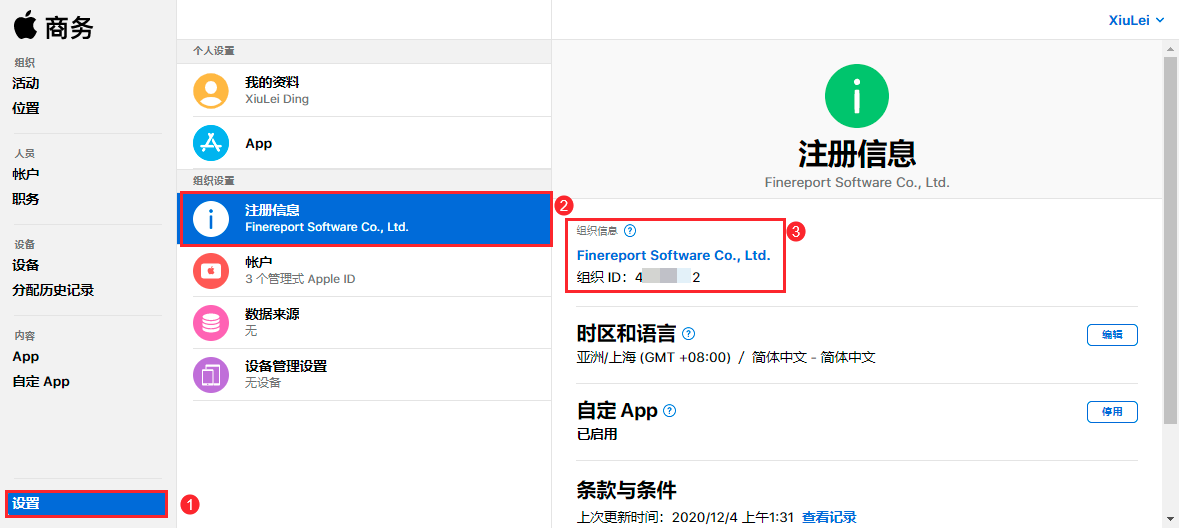Click the Finereport Software Co., Ltd. organization link

tap(674, 256)
